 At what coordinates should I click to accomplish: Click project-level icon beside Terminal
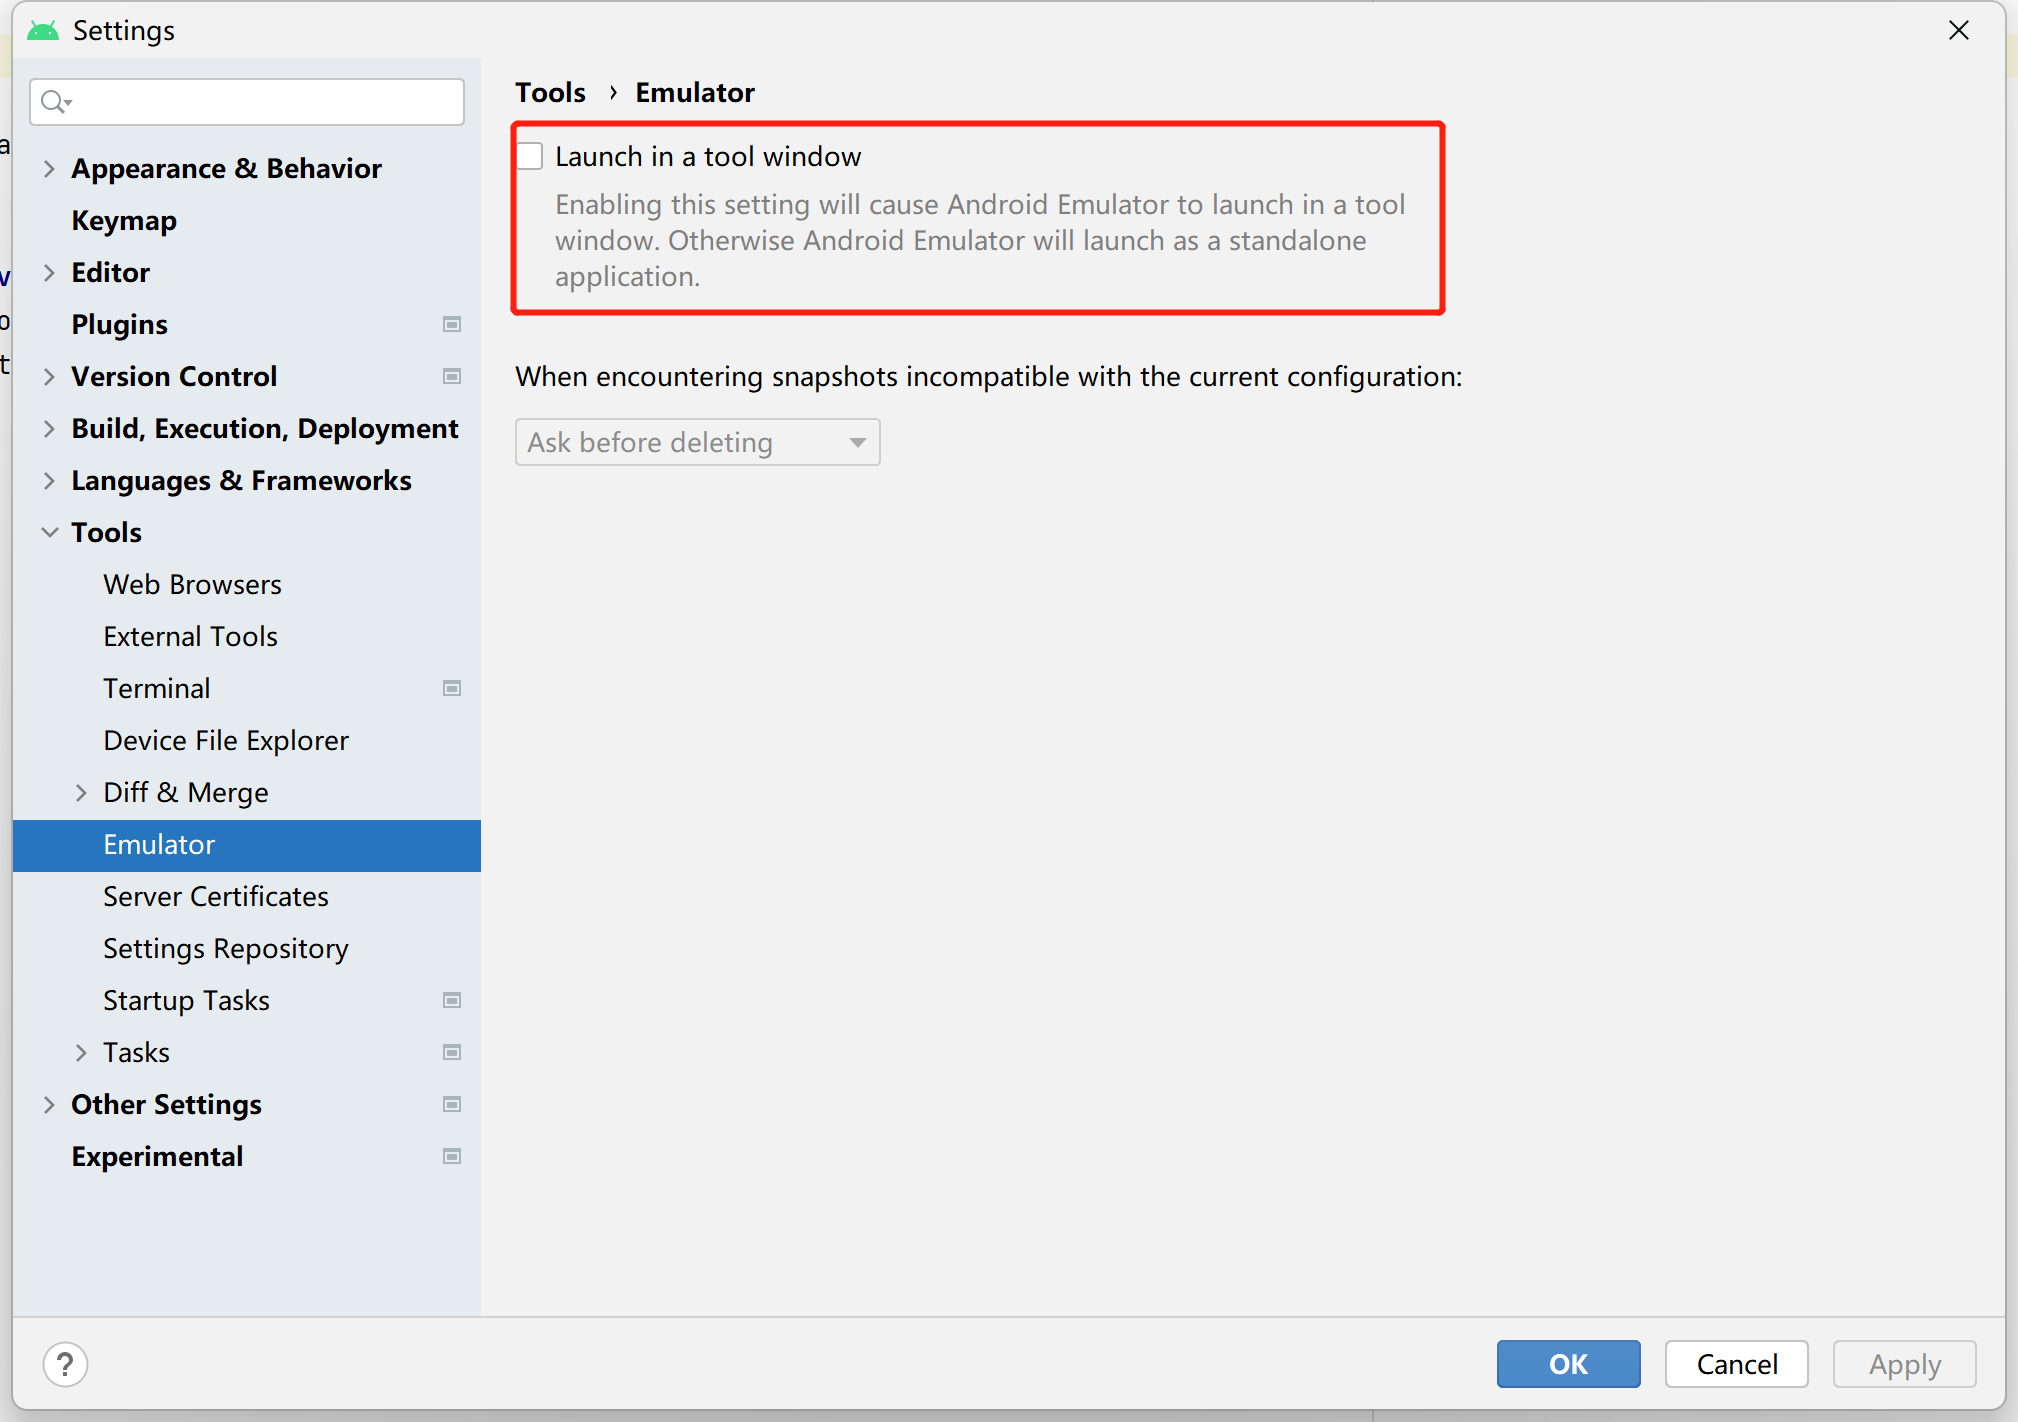click(452, 688)
